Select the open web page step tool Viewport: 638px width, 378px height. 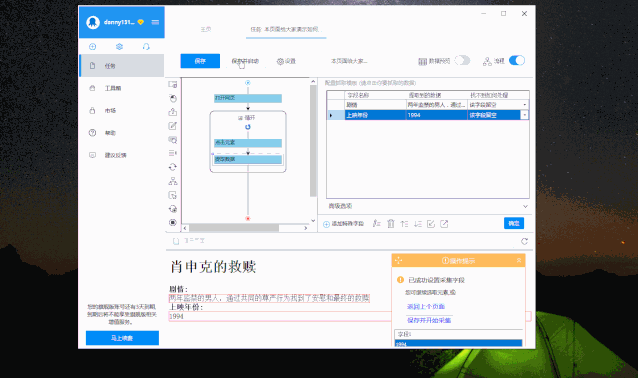pos(173,84)
